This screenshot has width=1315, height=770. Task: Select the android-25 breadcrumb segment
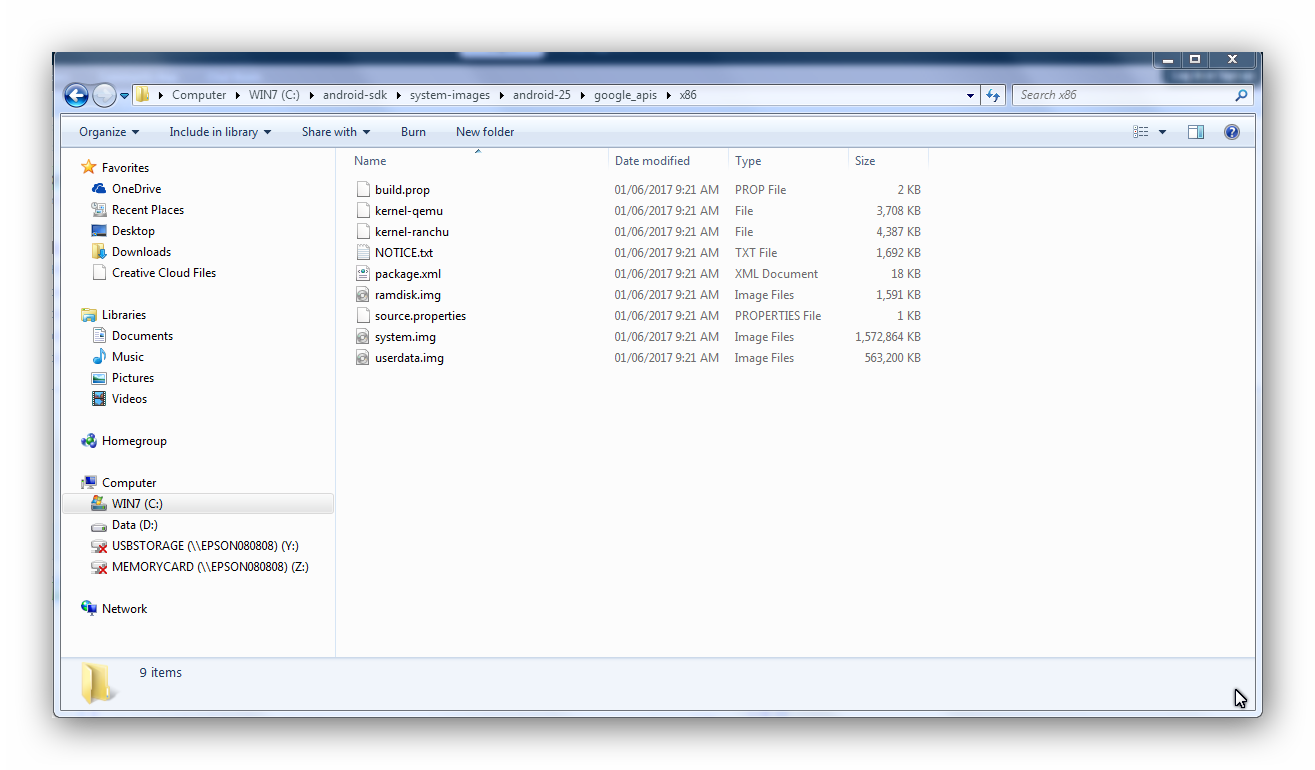[542, 95]
